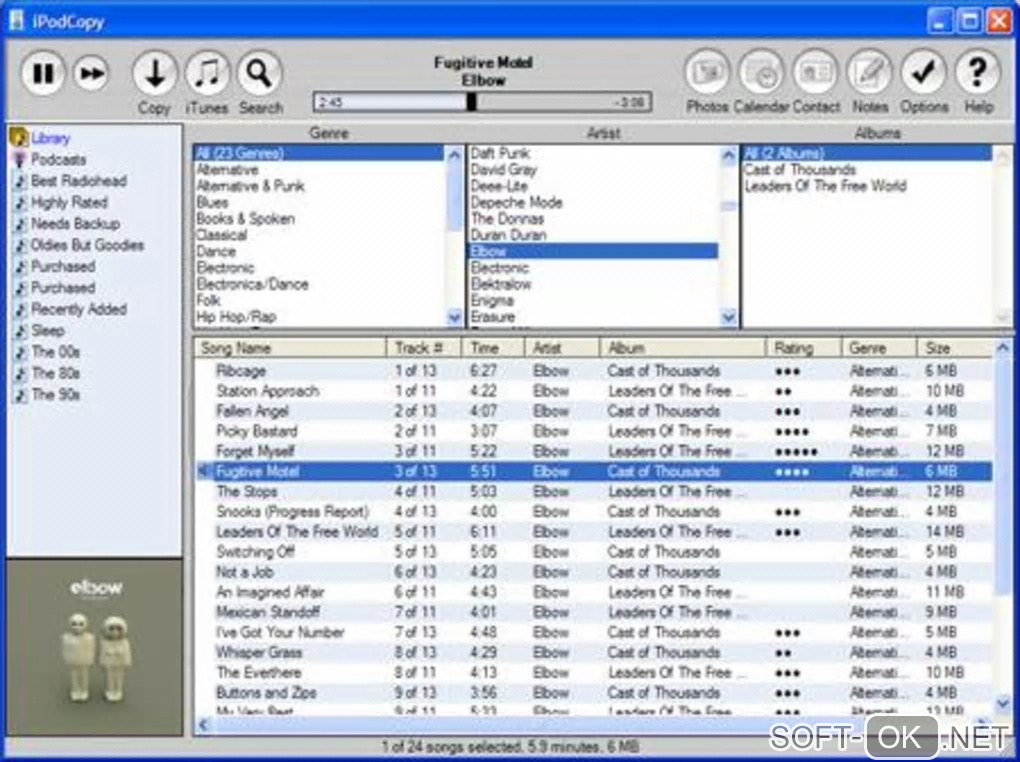Select the song Forget Myself
The image size is (1020, 762).
click(593, 452)
